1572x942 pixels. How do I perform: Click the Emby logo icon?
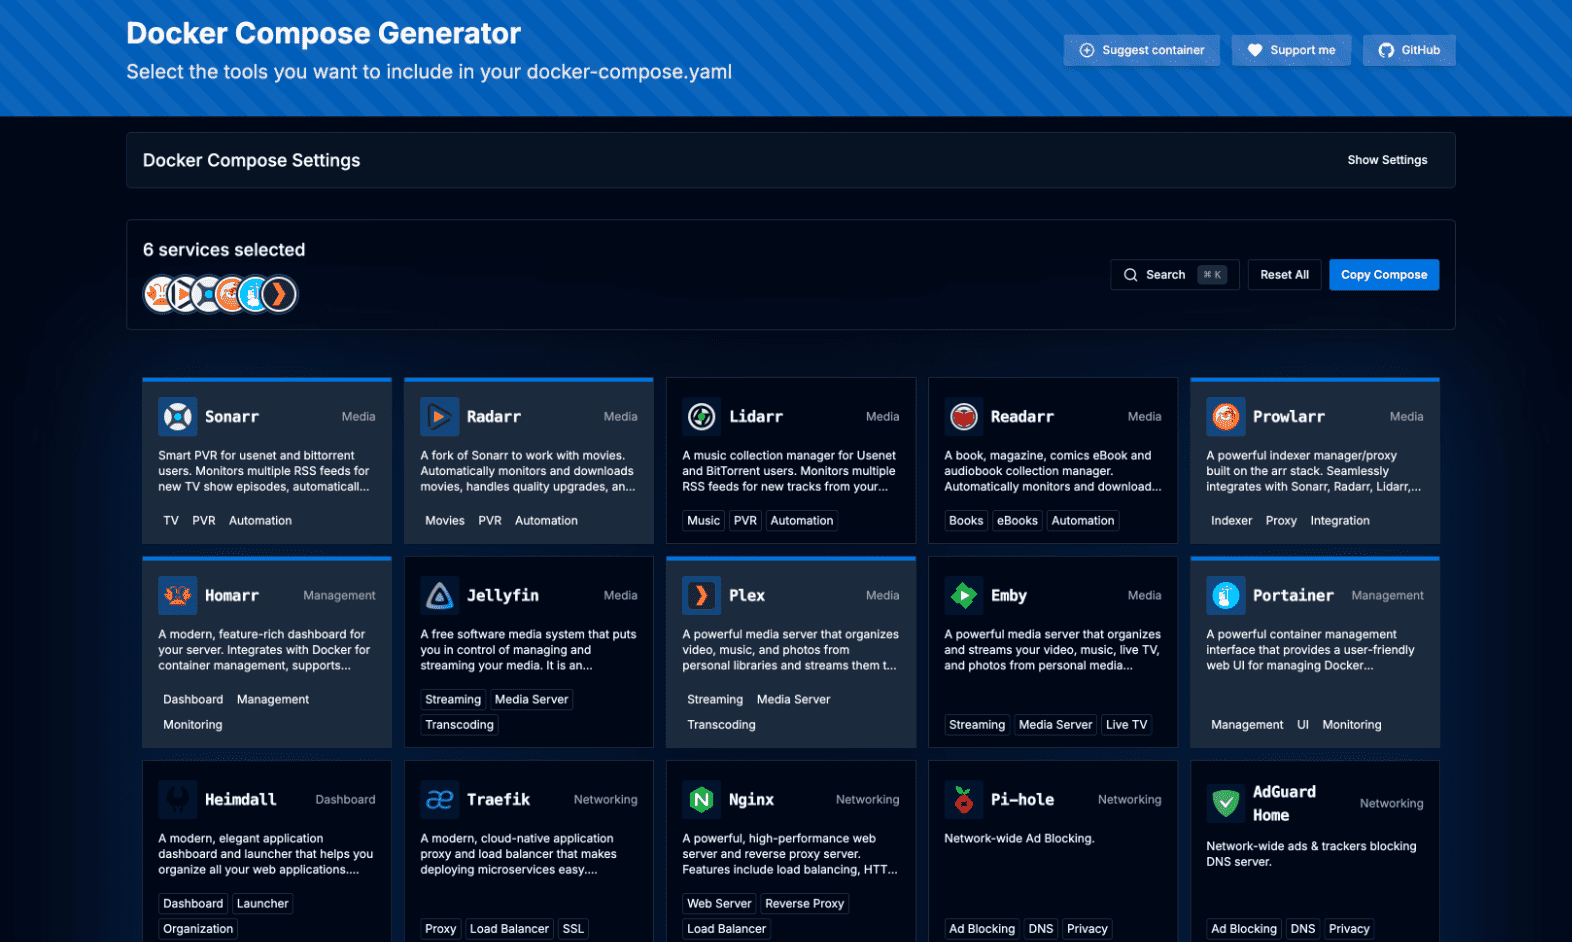pos(964,595)
